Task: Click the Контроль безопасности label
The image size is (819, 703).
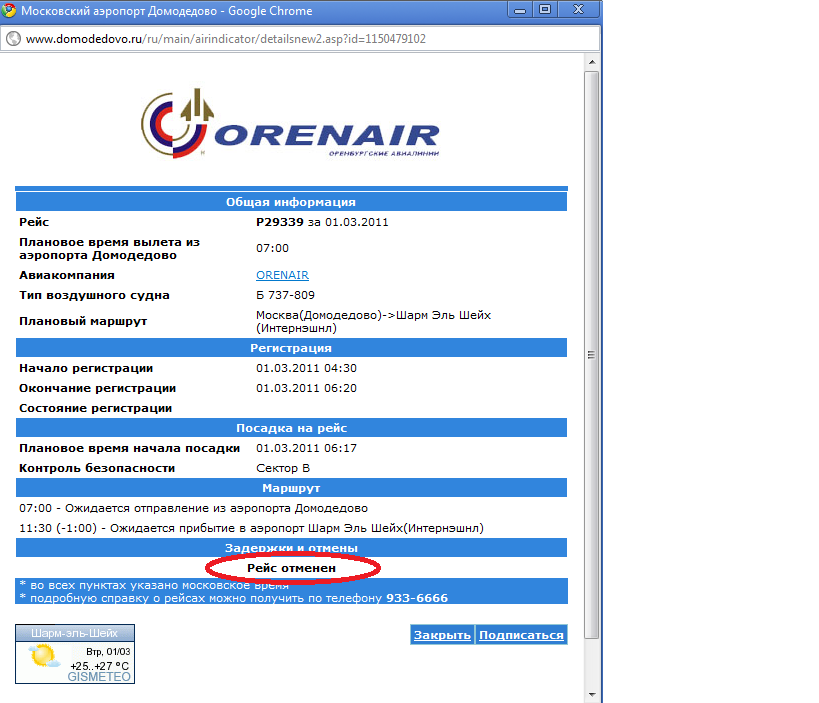Action: point(97,468)
